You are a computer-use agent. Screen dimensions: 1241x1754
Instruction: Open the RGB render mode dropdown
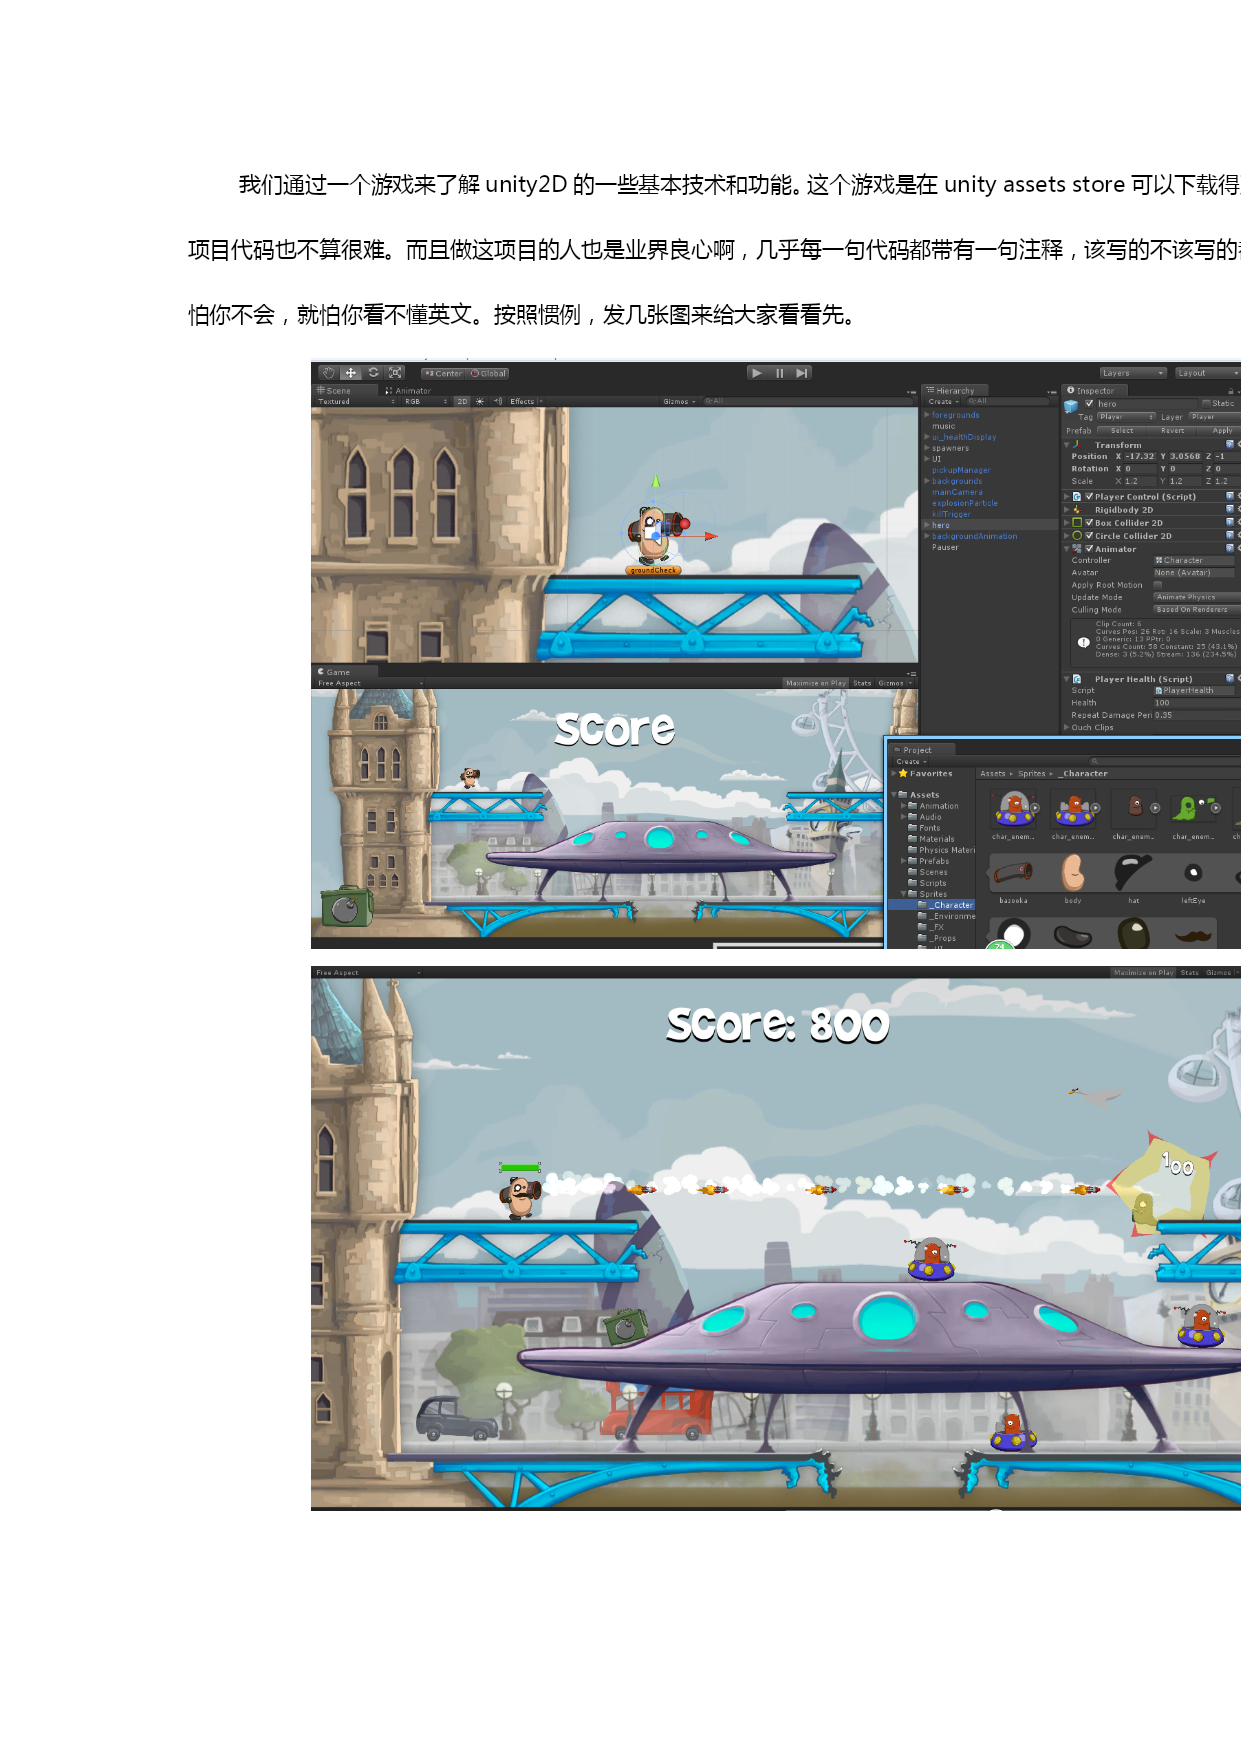click(426, 402)
